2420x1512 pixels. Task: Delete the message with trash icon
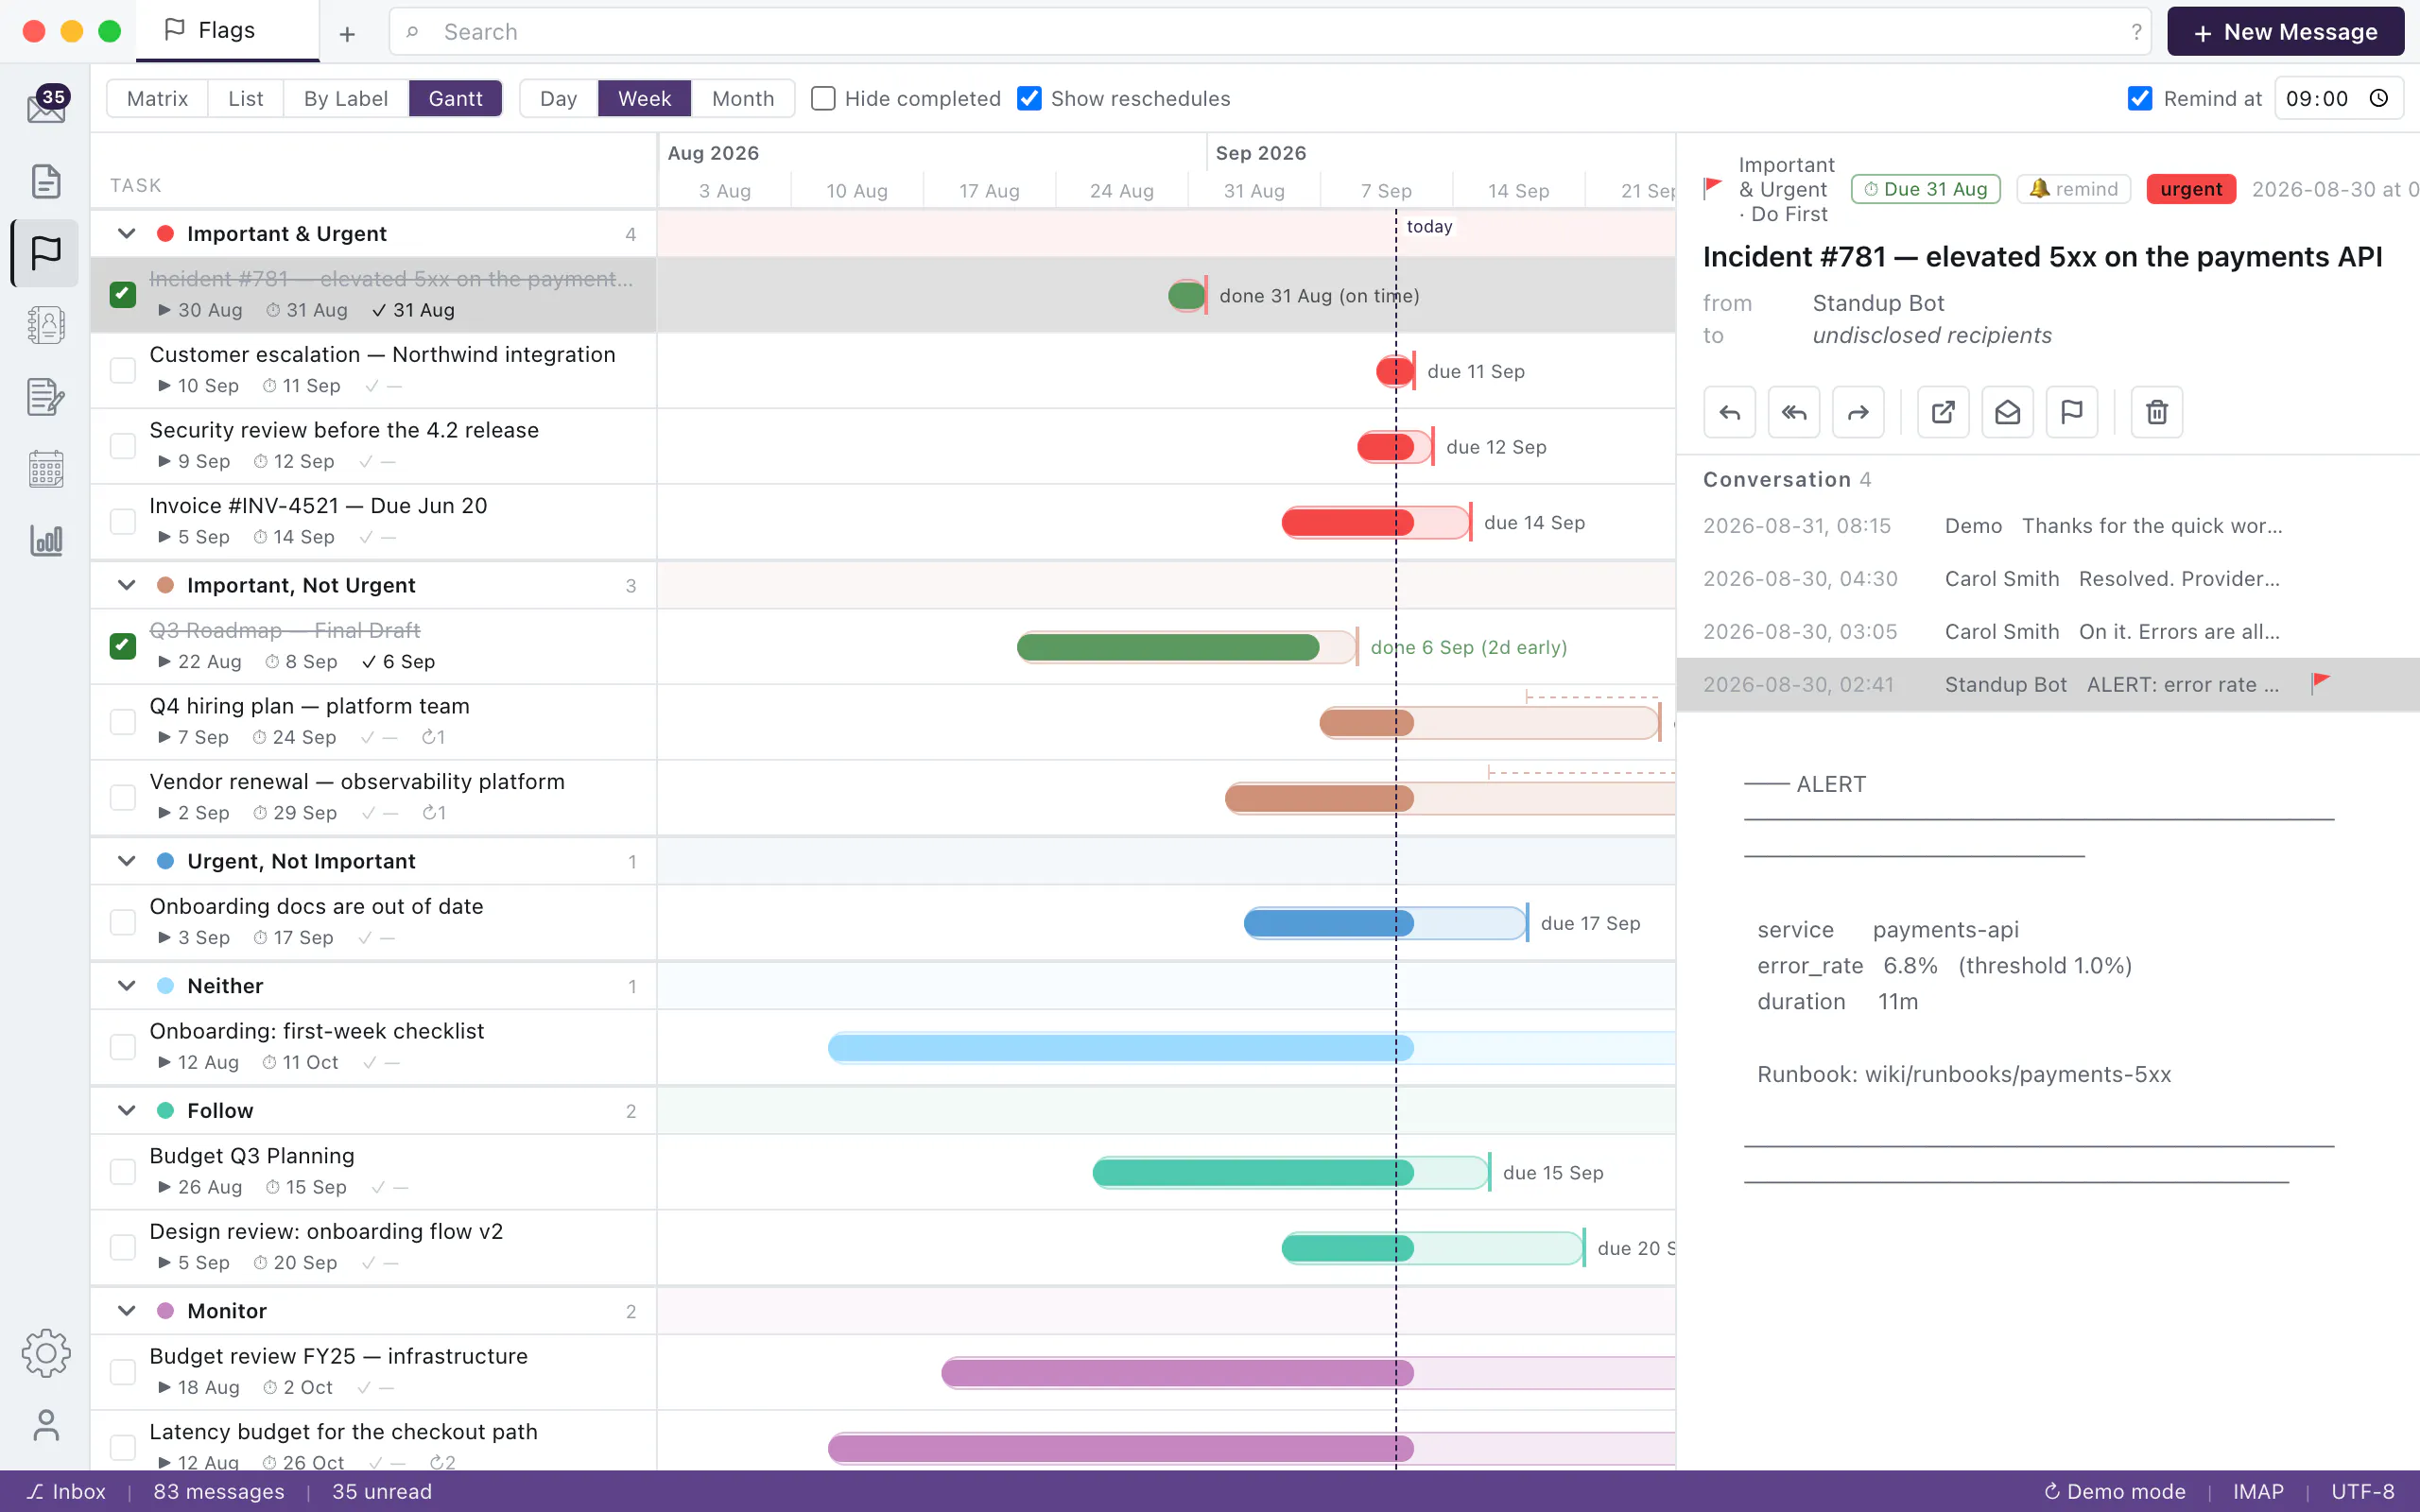(2156, 412)
